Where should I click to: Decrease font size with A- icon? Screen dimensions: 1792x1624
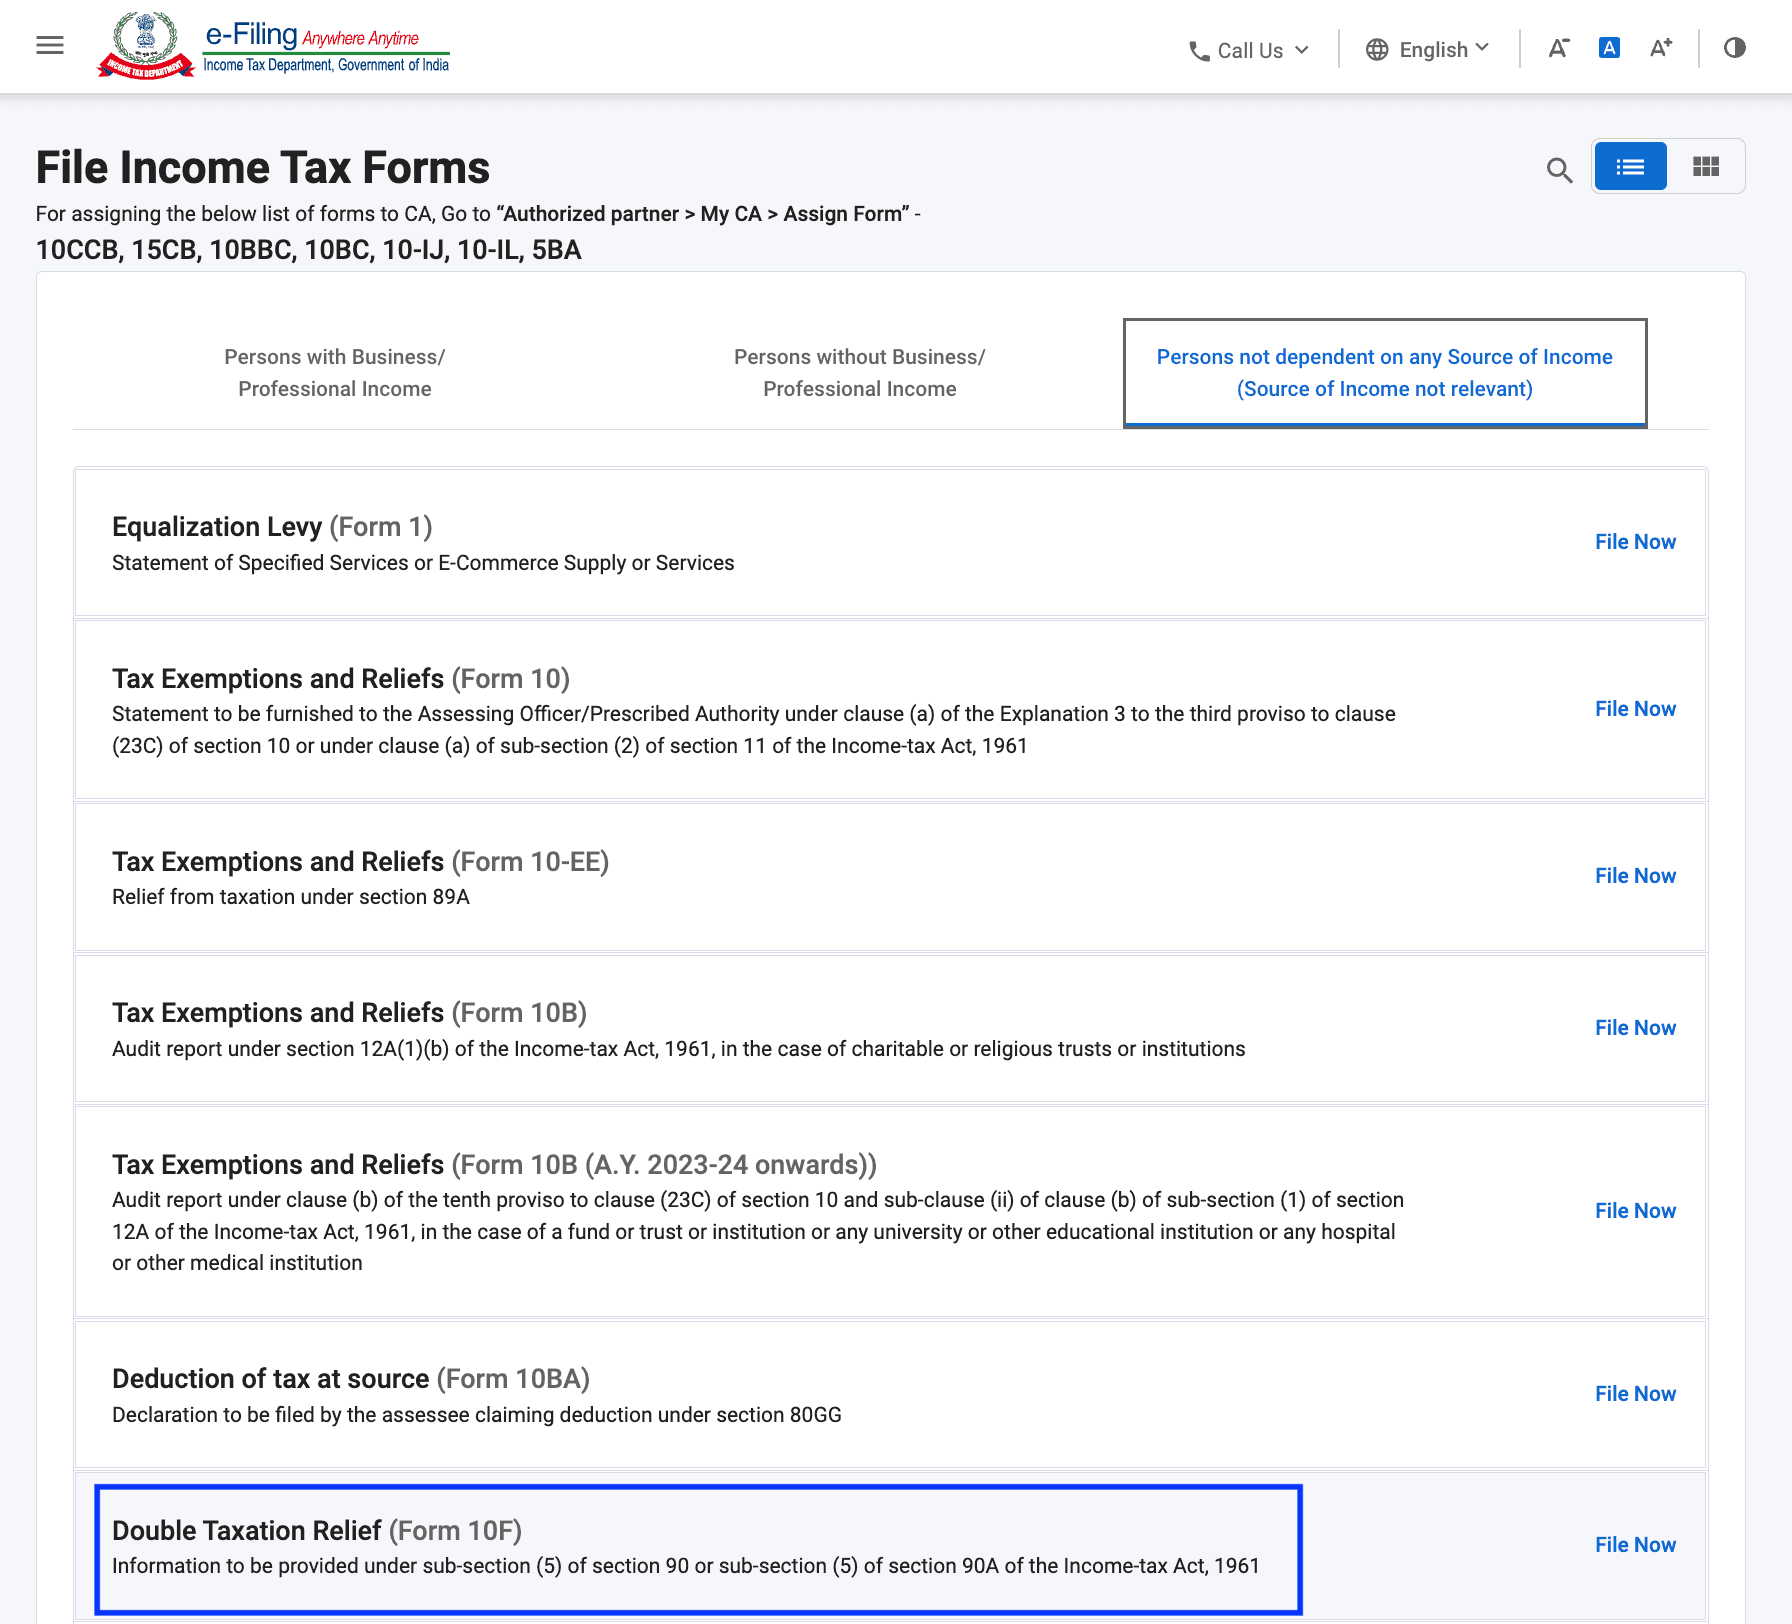1558,48
